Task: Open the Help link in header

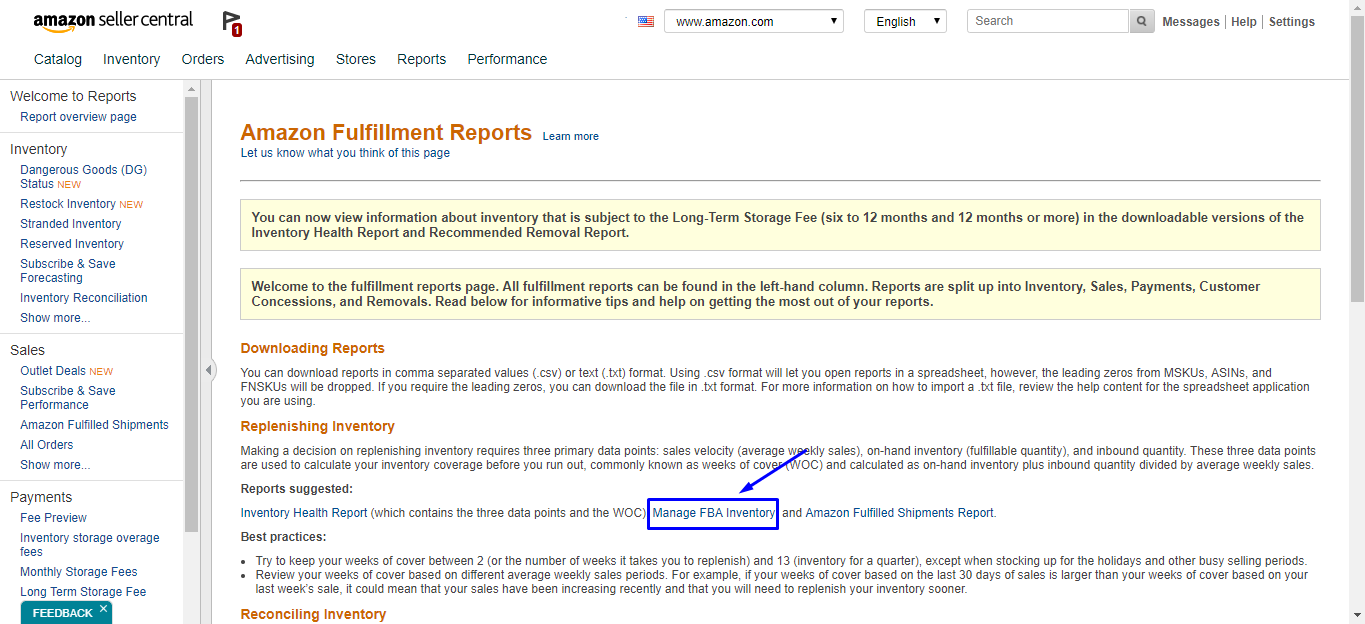Action: [x=1244, y=22]
